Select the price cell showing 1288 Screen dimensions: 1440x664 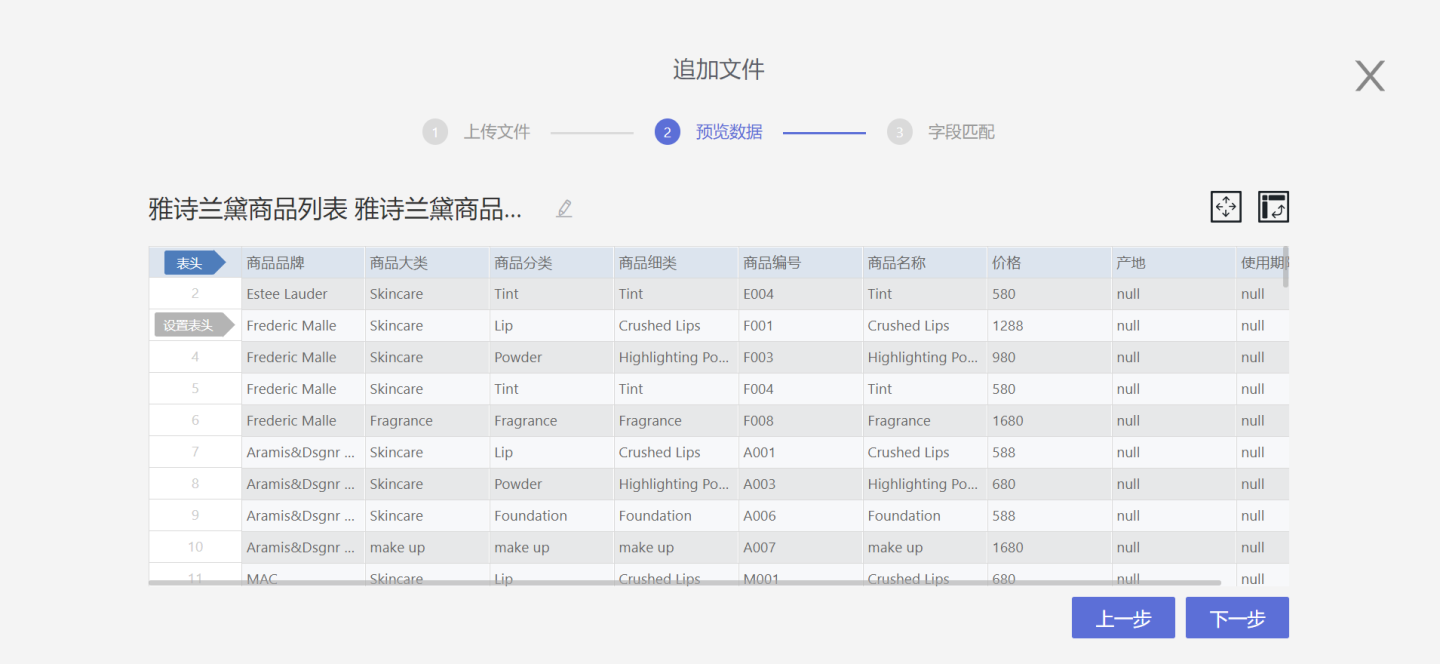point(1008,326)
